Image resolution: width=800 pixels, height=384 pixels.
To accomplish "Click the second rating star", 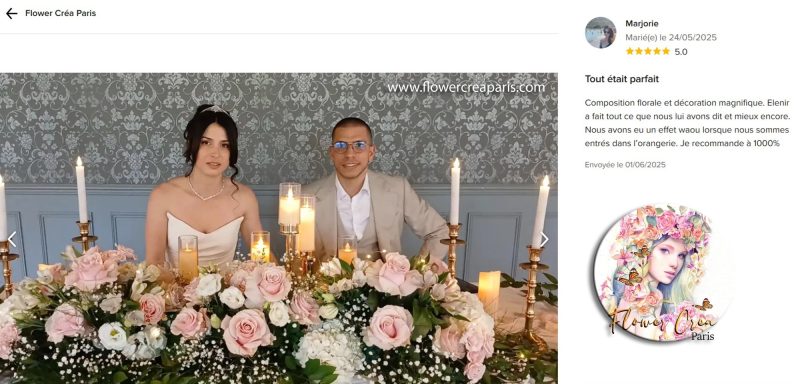I will click(x=639, y=52).
